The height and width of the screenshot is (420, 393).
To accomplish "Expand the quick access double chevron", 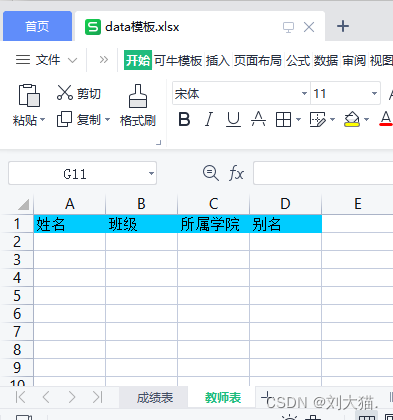I will [x=104, y=60].
